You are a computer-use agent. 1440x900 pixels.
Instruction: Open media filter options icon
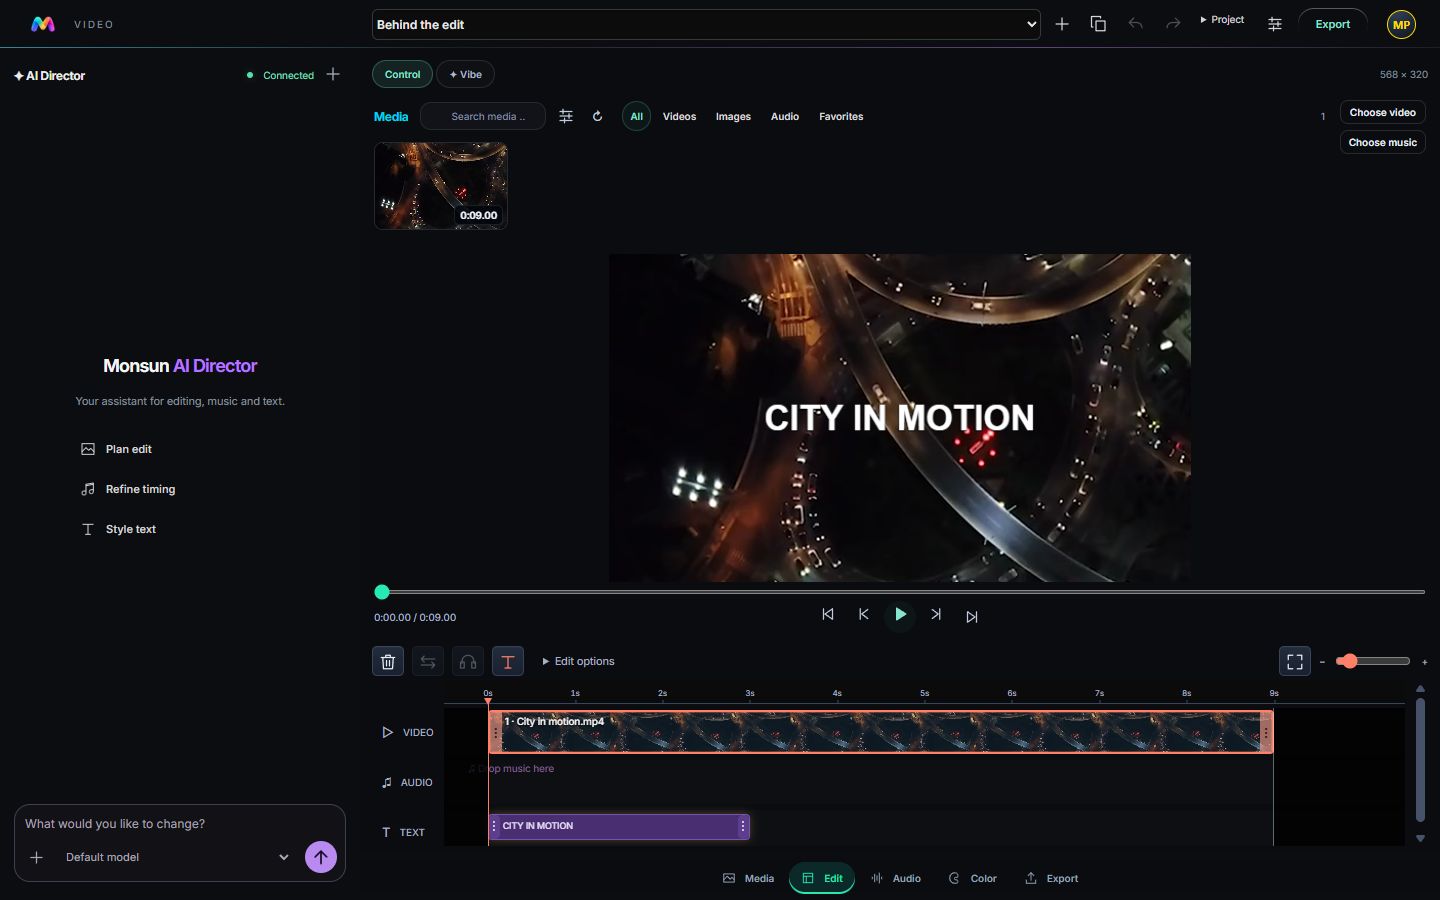[x=566, y=116]
